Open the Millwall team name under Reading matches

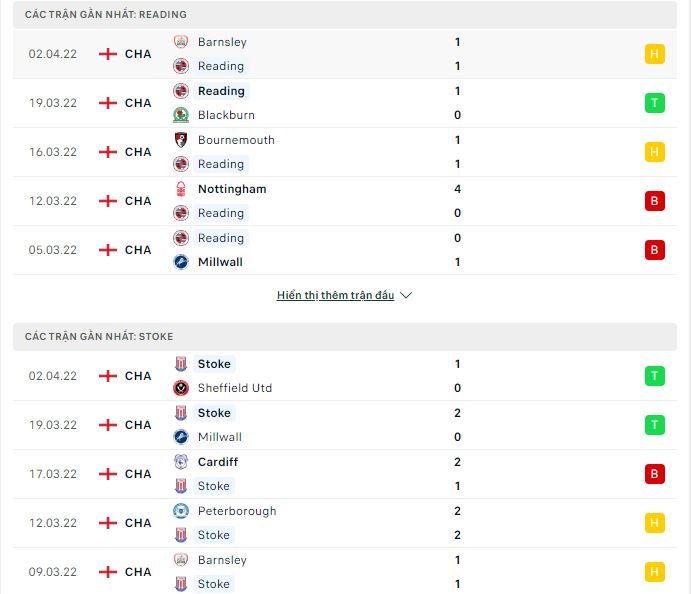(x=220, y=262)
